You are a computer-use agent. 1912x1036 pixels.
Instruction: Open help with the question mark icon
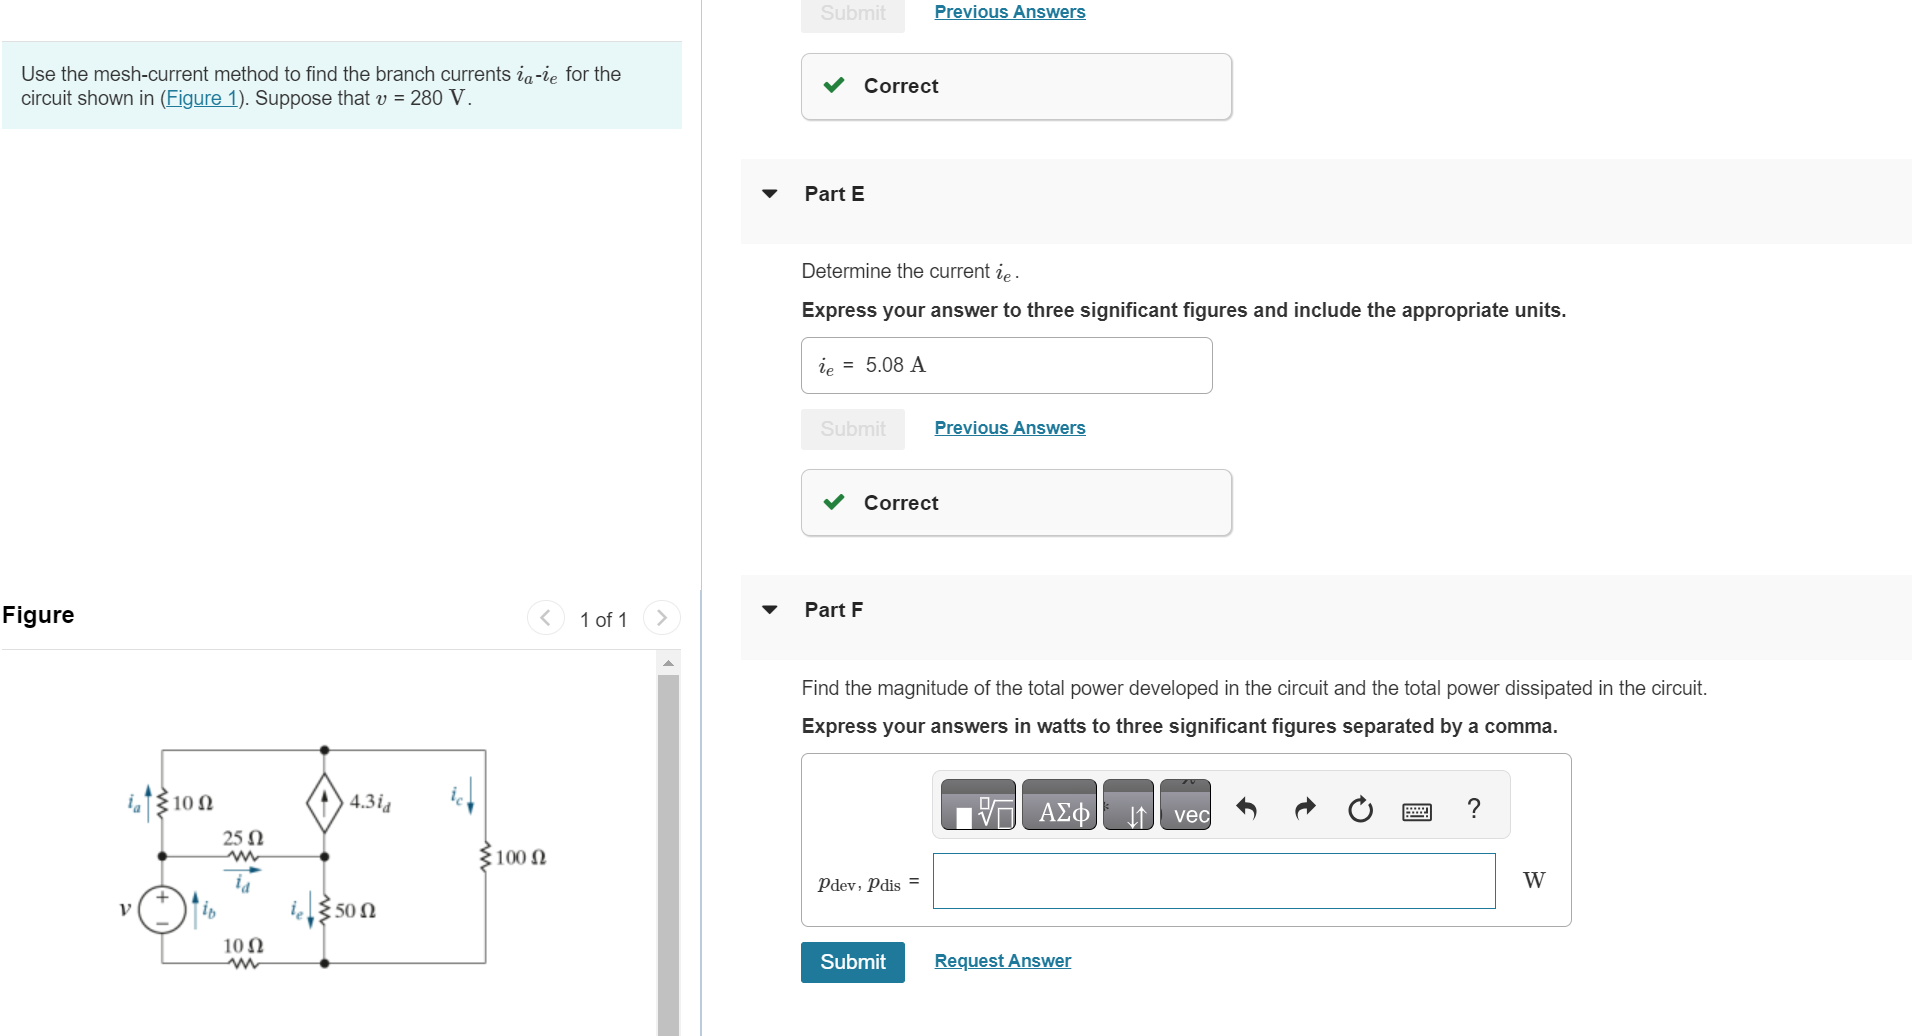1473,808
